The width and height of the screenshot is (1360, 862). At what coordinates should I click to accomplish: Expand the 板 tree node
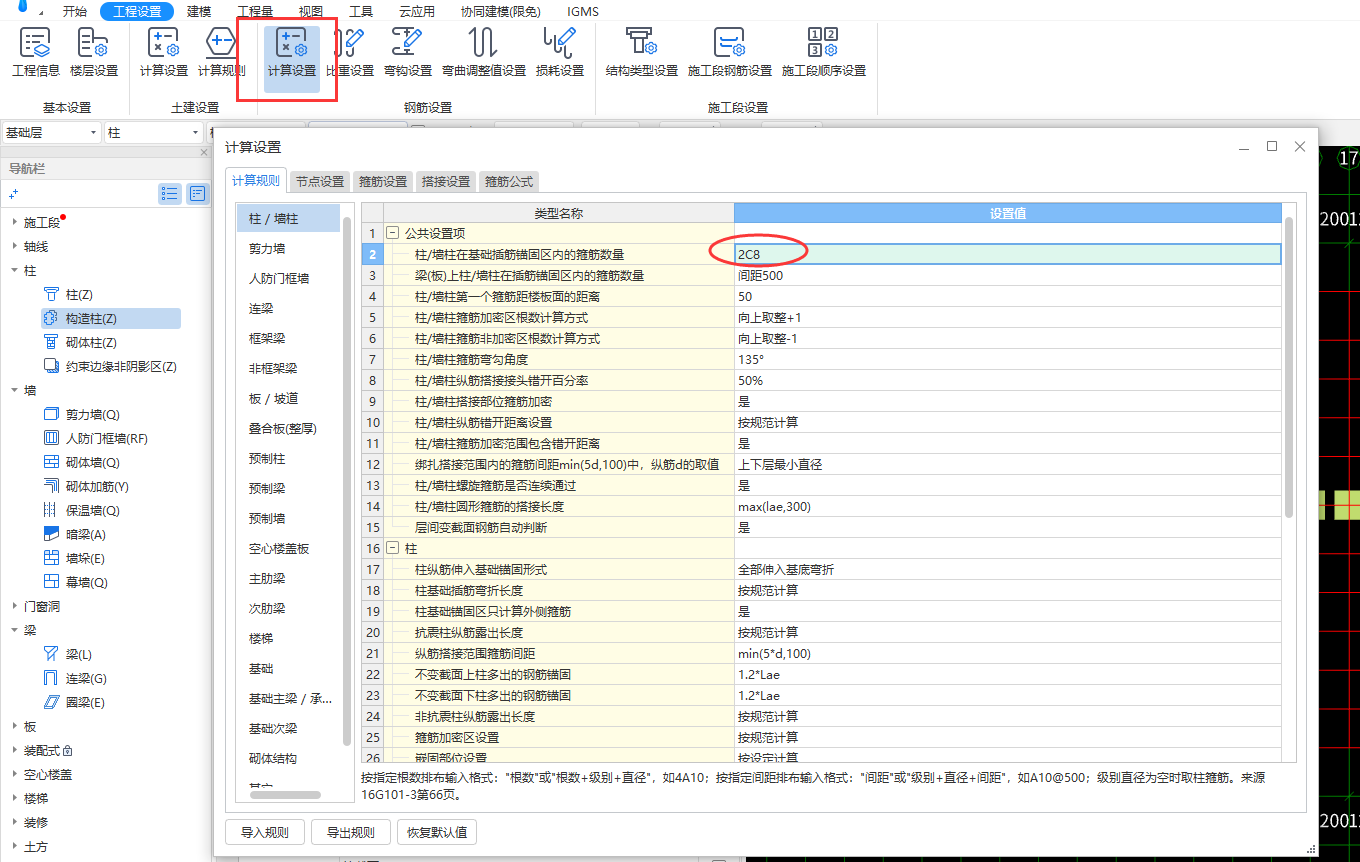coord(14,727)
